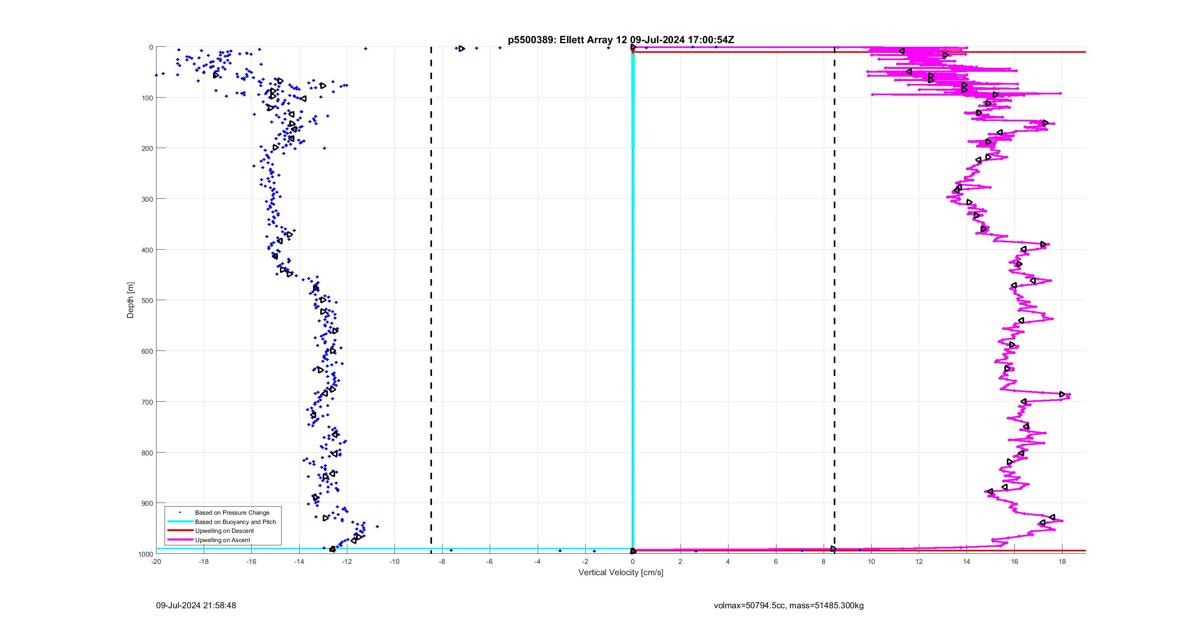The image size is (1200, 622).
Task: Click velocity axis tick '2'
Action: pos(680,561)
